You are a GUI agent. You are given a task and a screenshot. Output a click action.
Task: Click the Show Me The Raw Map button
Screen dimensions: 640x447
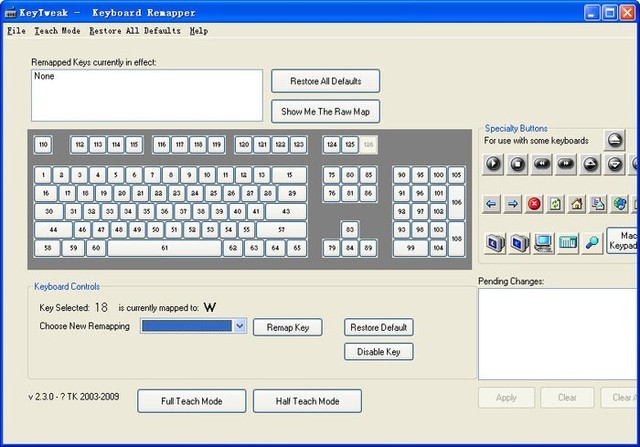[325, 110]
